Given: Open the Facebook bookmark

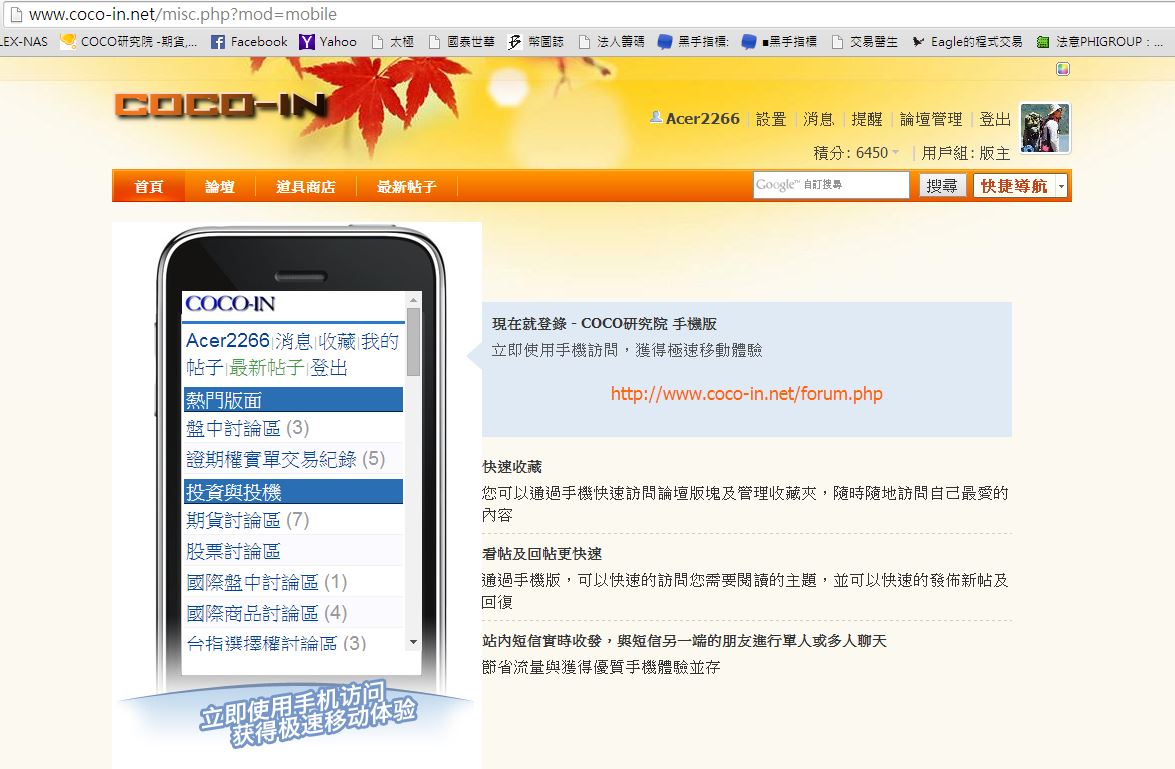Looking at the screenshot, I should tap(249, 42).
